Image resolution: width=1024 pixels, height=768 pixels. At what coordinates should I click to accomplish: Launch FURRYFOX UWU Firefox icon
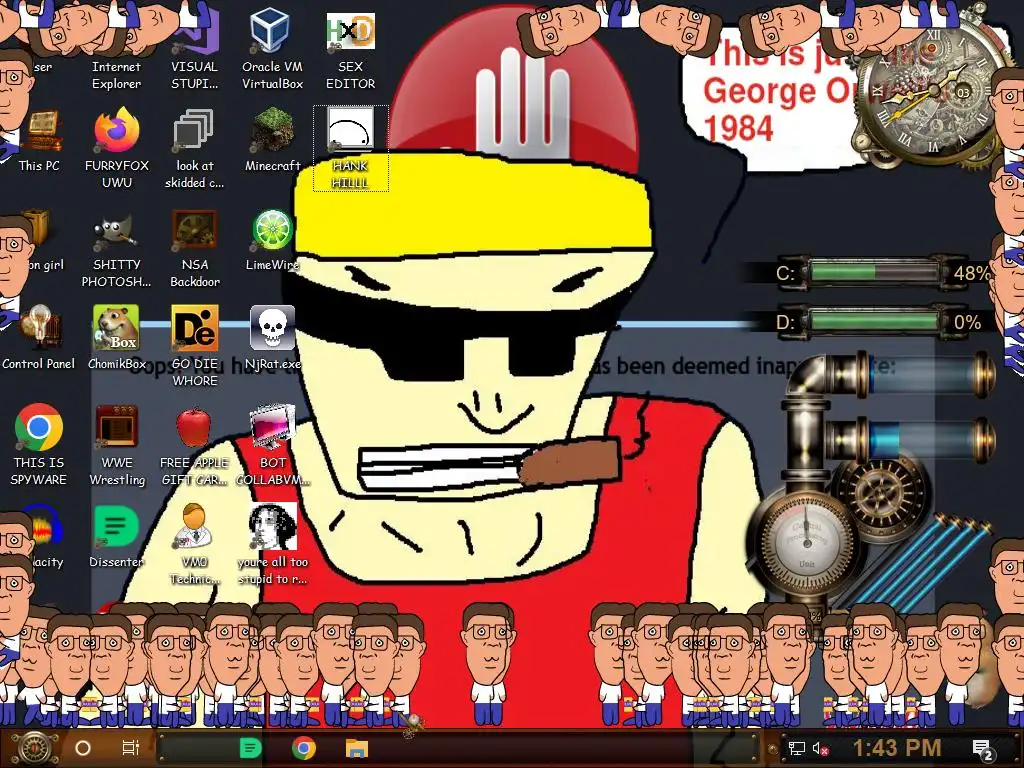point(117,148)
